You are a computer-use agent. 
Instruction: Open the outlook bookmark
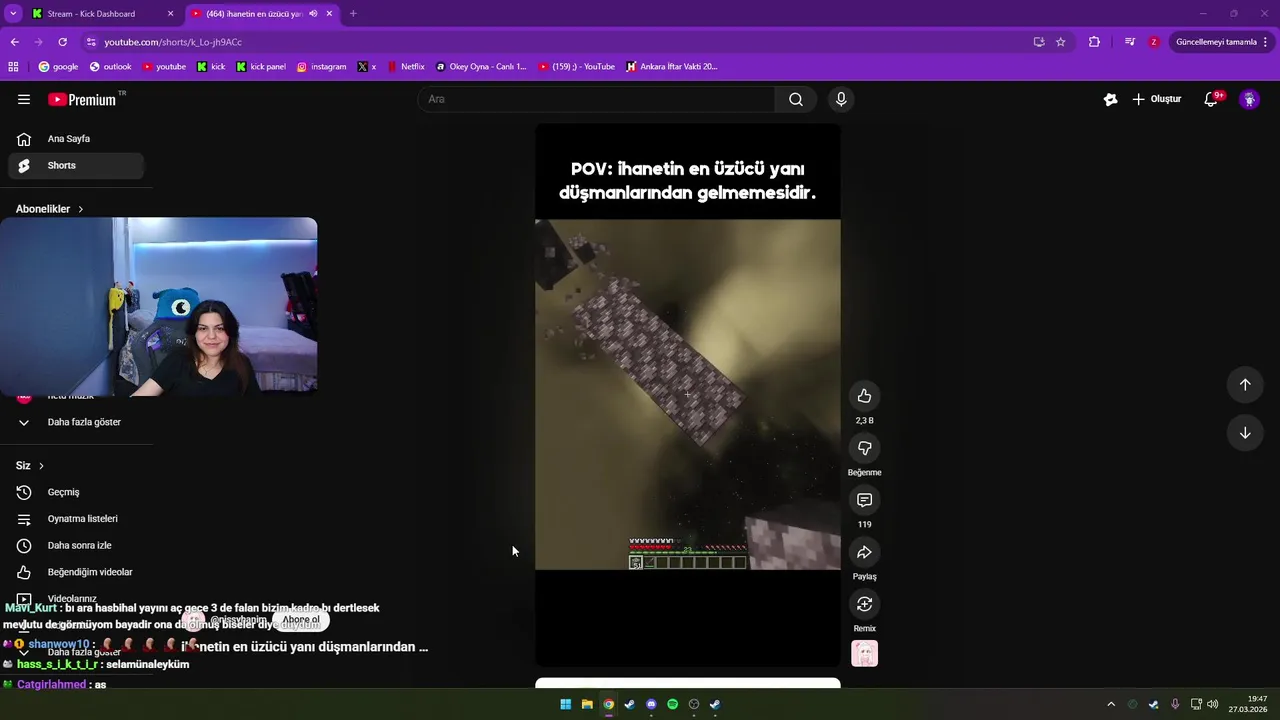coord(110,67)
